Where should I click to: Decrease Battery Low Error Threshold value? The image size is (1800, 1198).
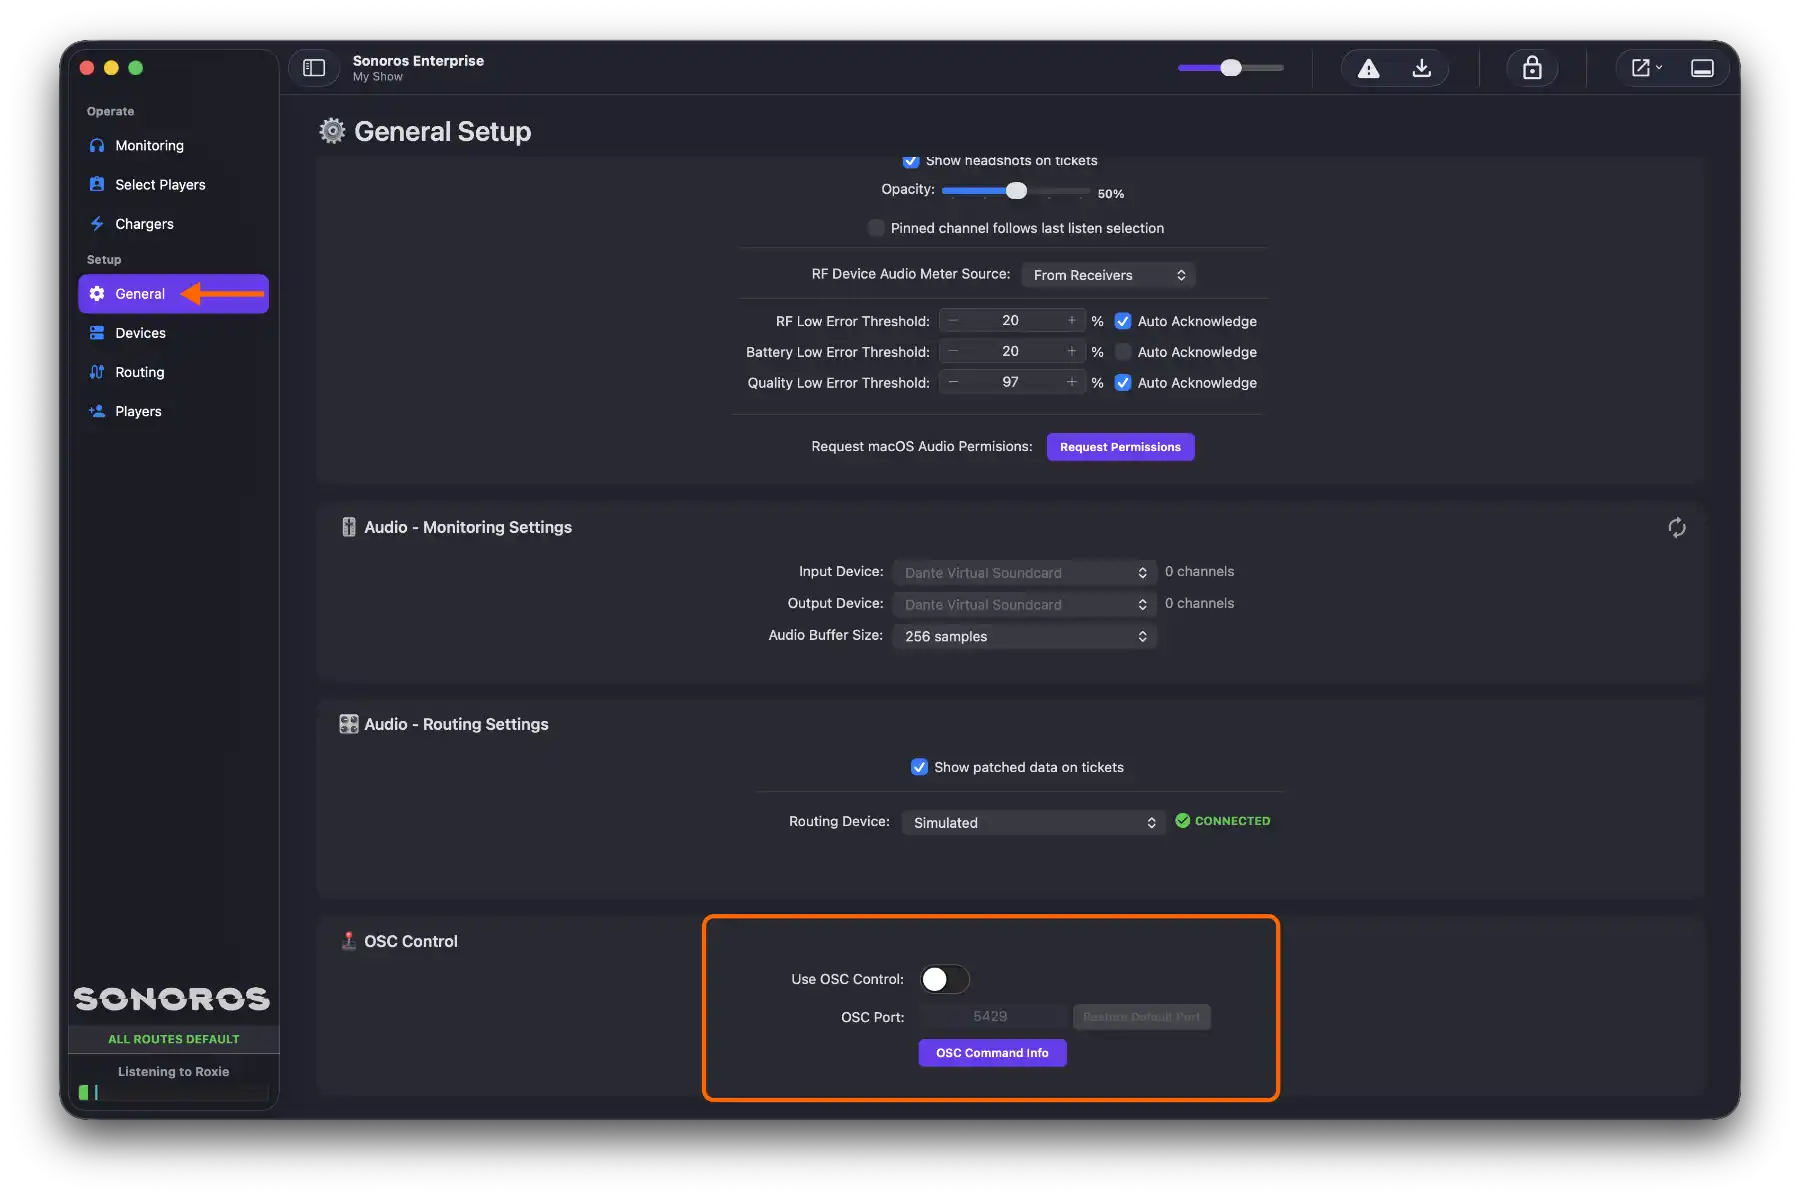pyautogui.click(x=953, y=352)
